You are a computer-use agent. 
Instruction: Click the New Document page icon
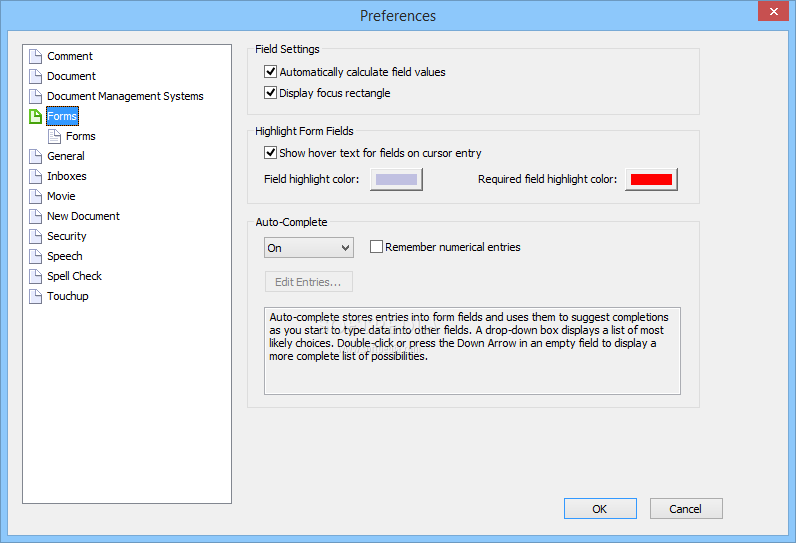pyautogui.click(x=36, y=216)
